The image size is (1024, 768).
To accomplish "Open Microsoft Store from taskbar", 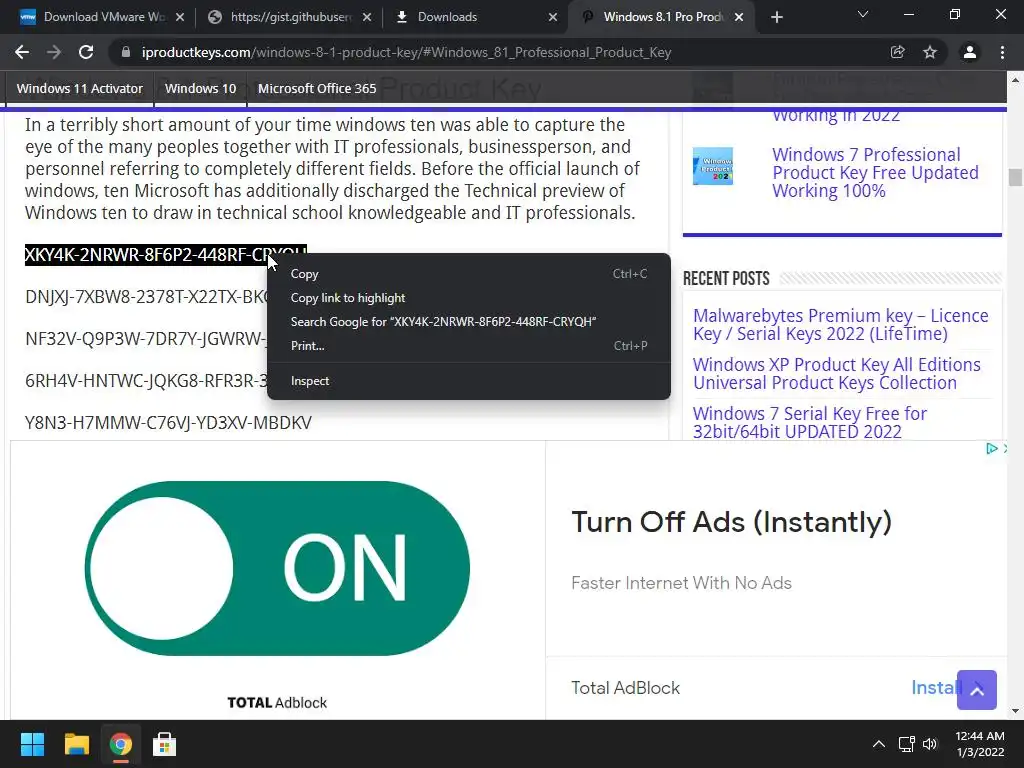I will pyautogui.click(x=164, y=744).
